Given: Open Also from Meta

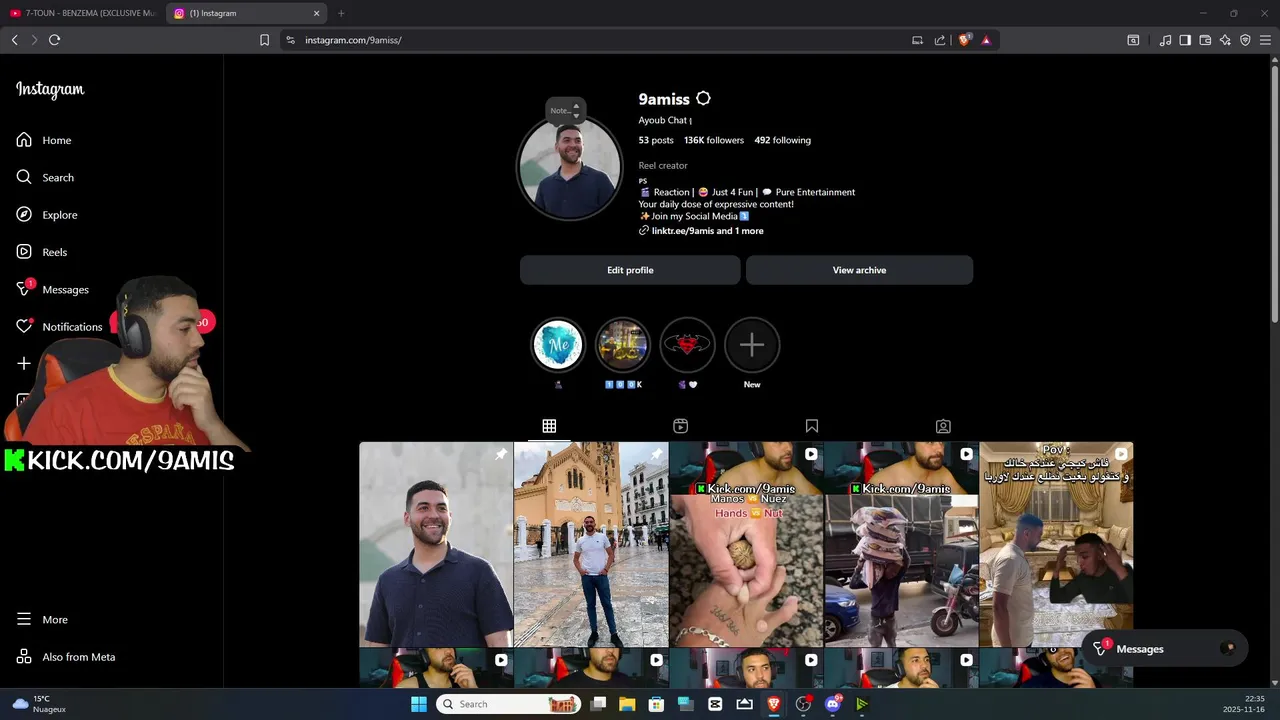Looking at the screenshot, I should point(66,657).
